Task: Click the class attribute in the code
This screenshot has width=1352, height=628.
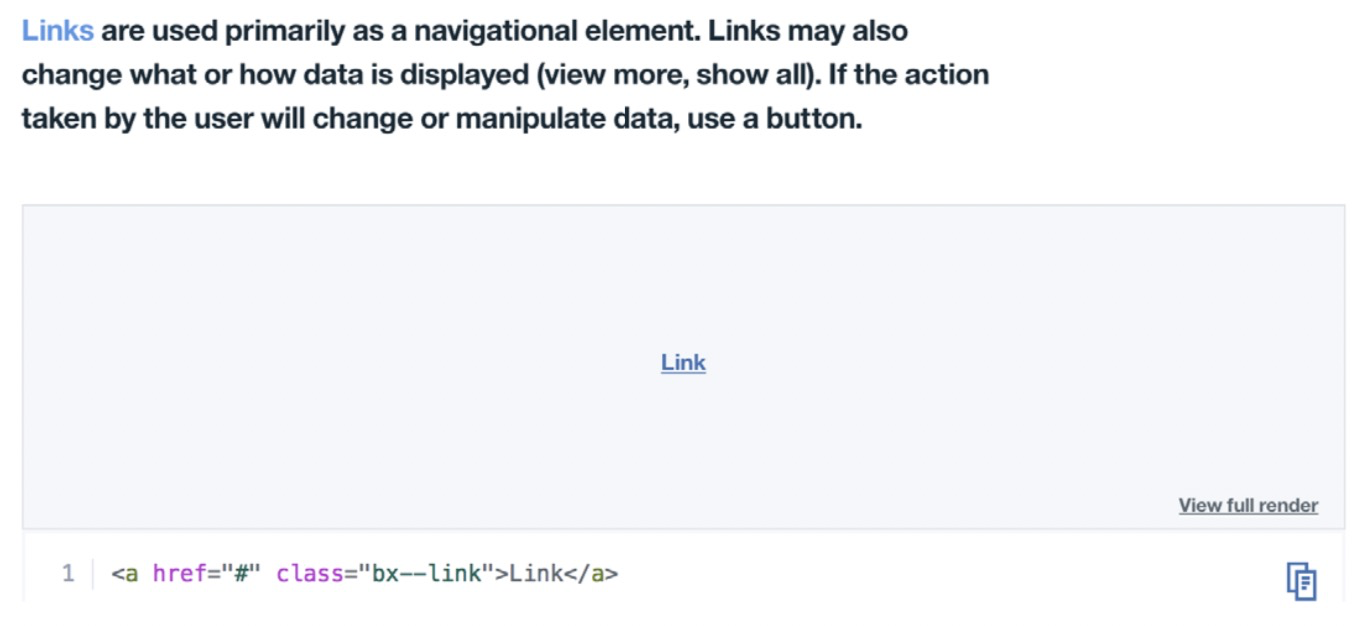Action: [306, 574]
